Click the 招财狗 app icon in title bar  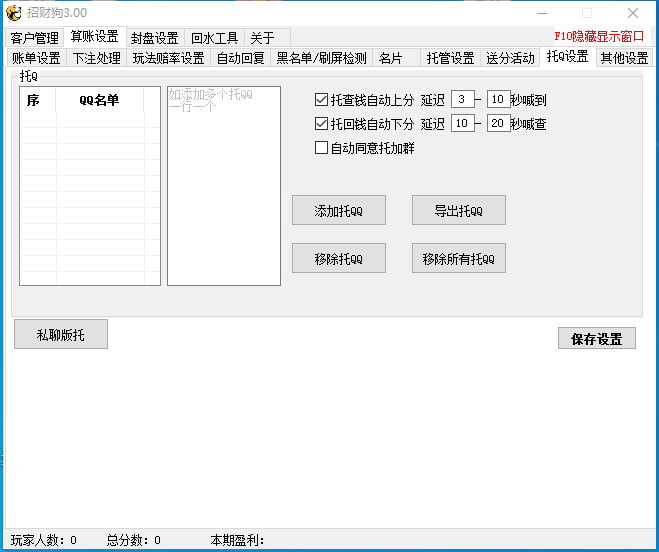[x=14, y=13]
